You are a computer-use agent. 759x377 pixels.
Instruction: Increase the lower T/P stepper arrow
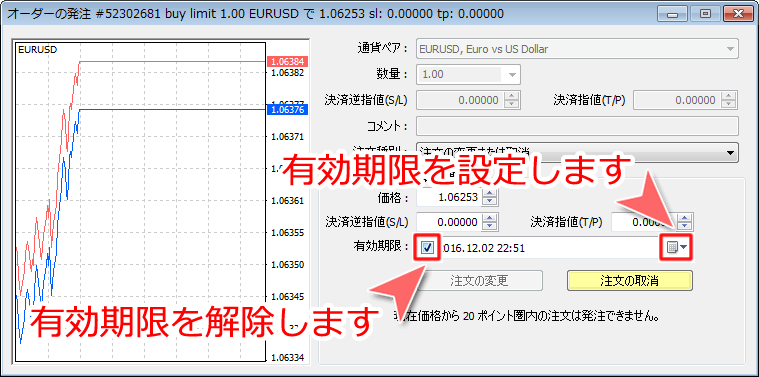point(684,218)
